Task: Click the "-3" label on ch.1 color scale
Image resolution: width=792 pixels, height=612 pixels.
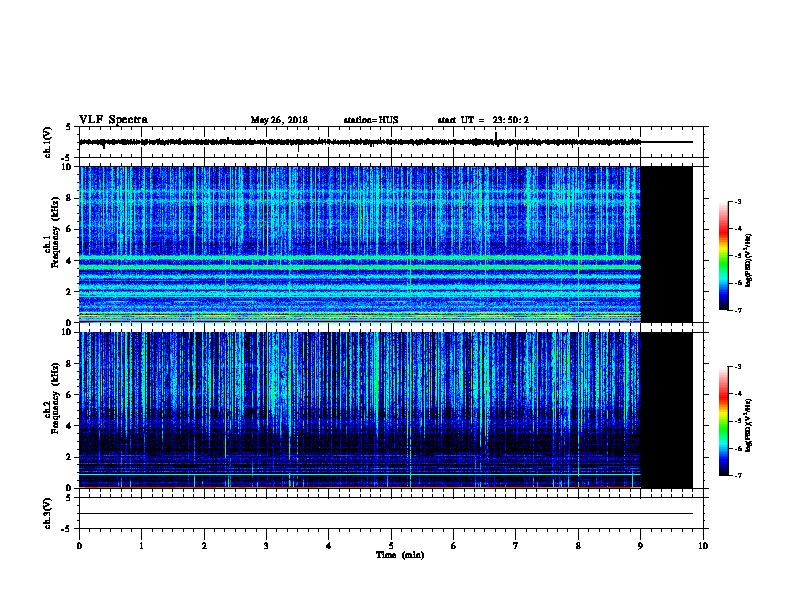Action: pos(738,202)
